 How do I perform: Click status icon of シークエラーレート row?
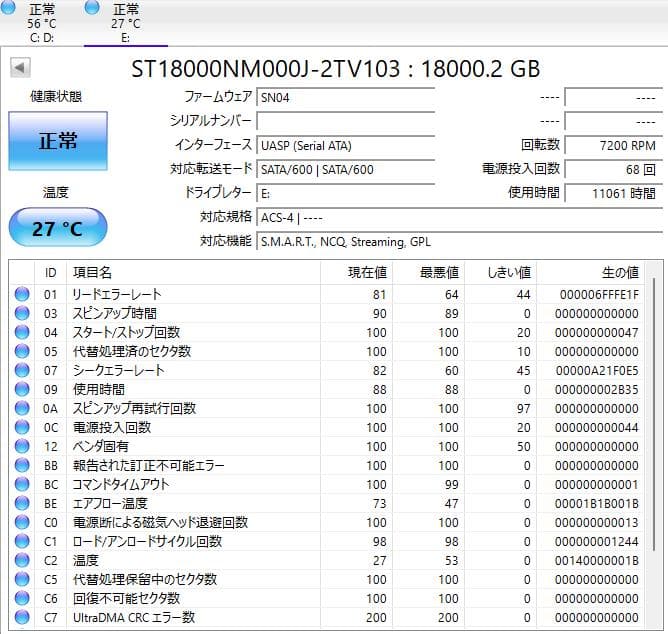(x=22, y=370)
